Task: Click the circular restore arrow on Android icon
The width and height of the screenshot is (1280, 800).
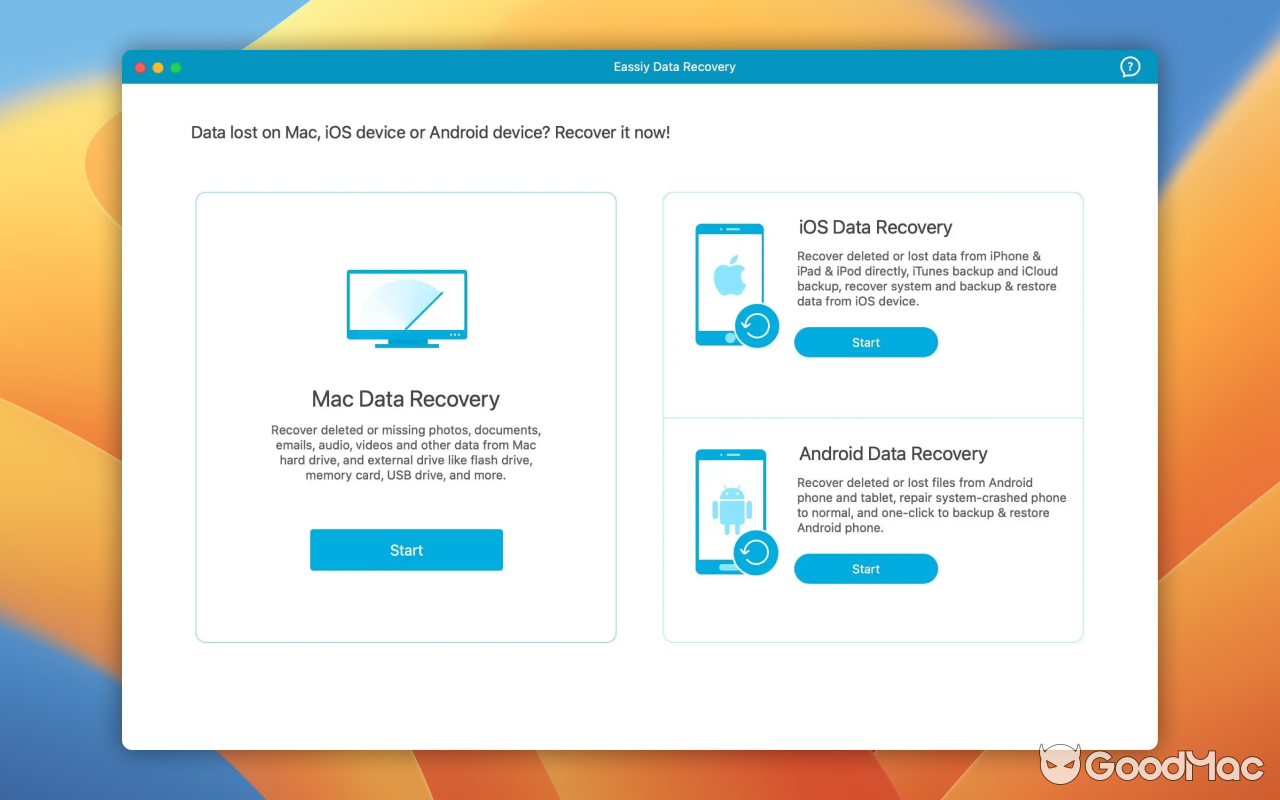Action: [x=757, y=552]
